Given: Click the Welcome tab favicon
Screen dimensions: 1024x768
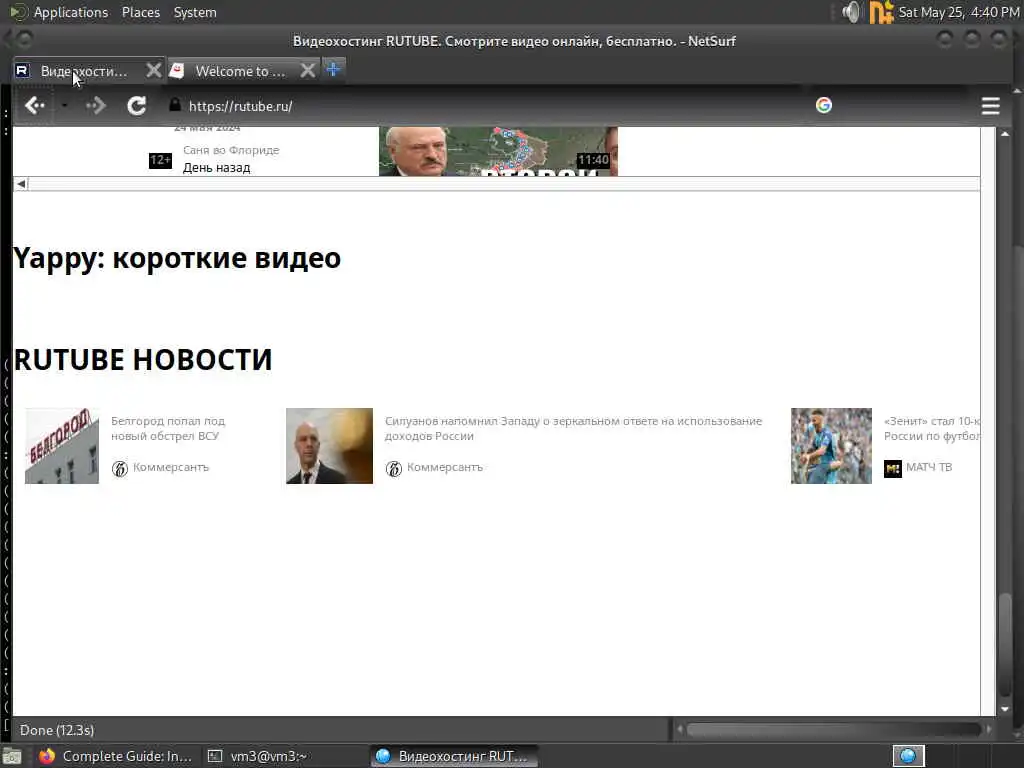Looking at the screenshot, I should [x=177, y=70].
